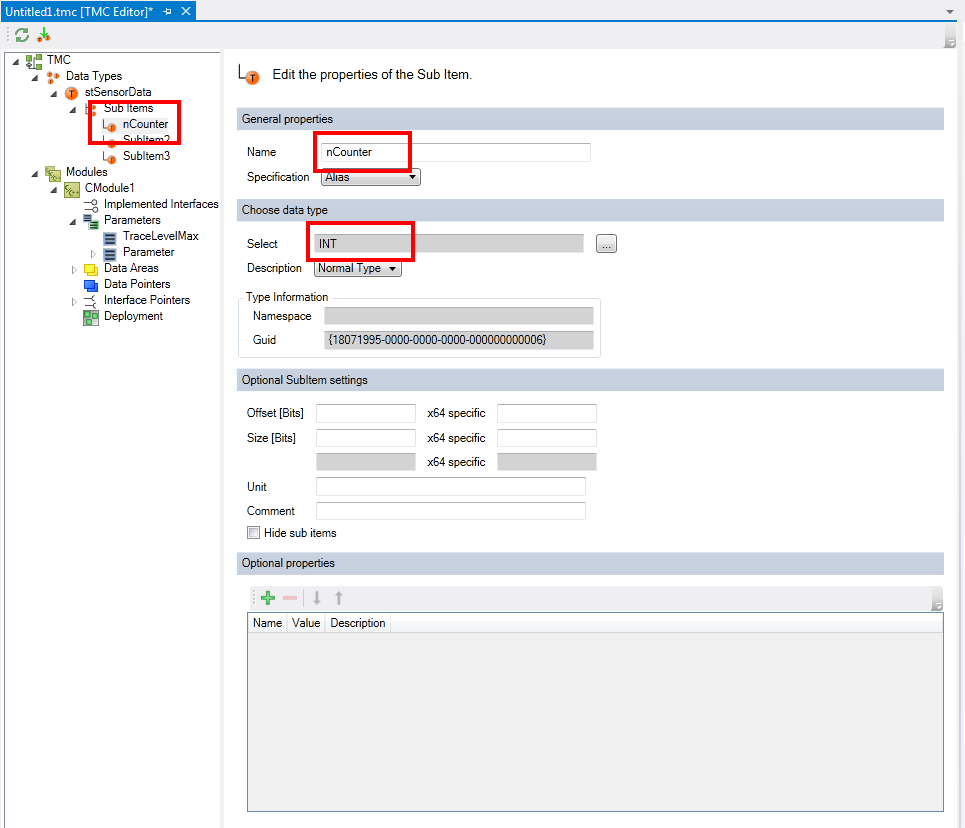Add optional property with green plus
965x828 pixels.
[x=268, y=598]
